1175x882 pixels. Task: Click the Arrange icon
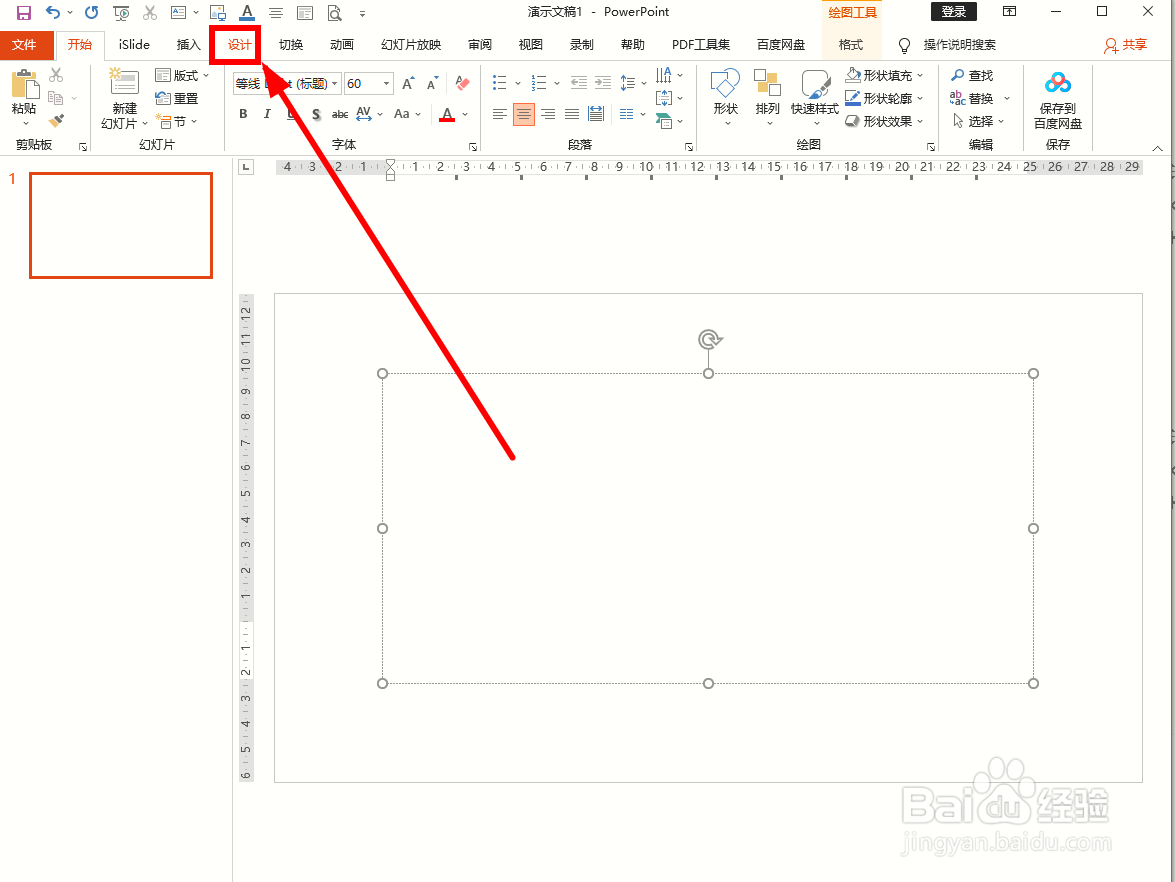[767, 83]
